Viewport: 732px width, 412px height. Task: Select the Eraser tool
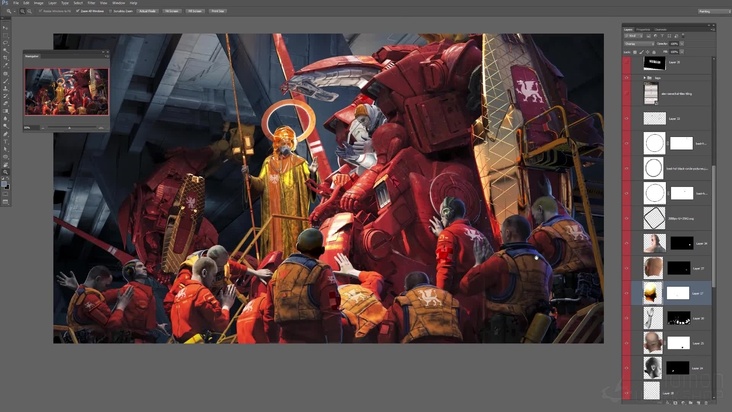click(5, 103)
